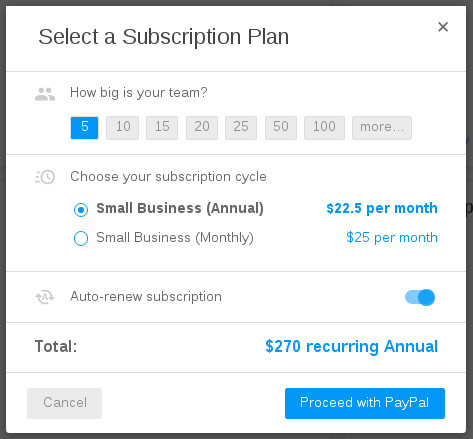Choose team size 50

click(x=281, y=128)
